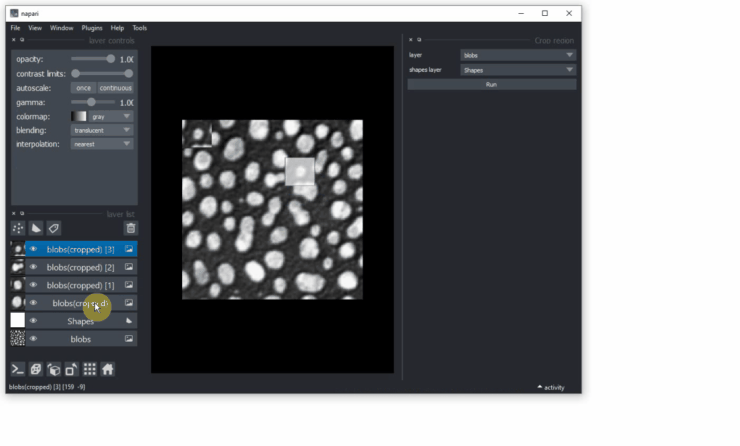Close the Crop region panel
Screen dimensions: 740x446
(x=411, y=40)
